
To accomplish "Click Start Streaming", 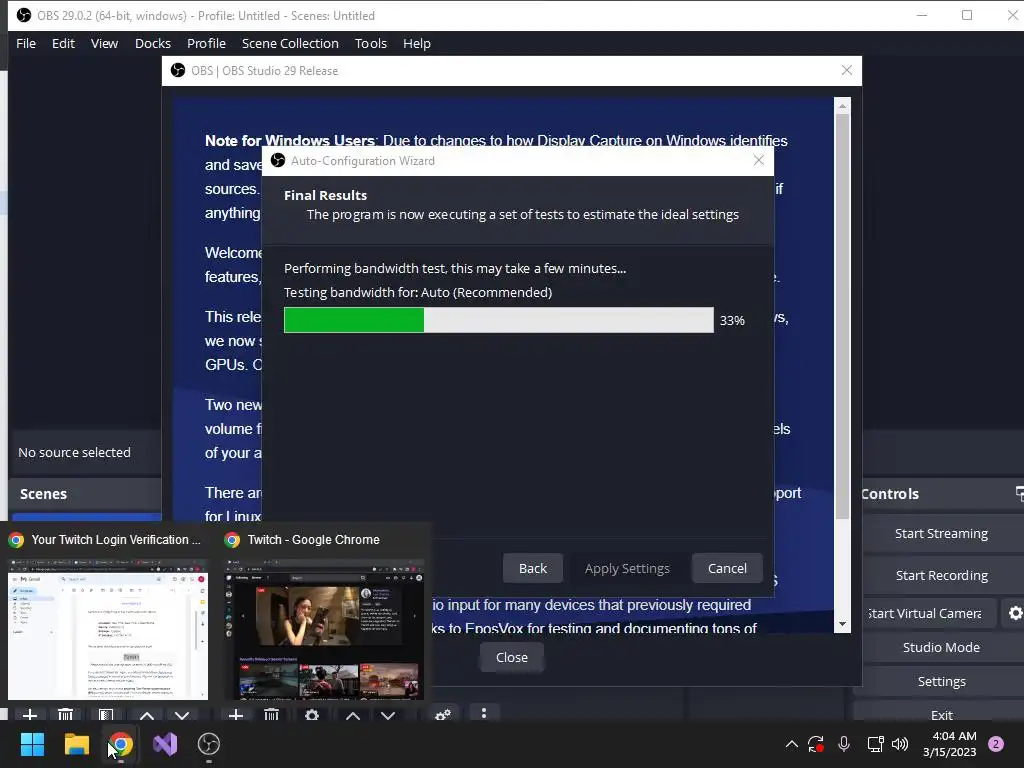I will [x=941, y=534].
